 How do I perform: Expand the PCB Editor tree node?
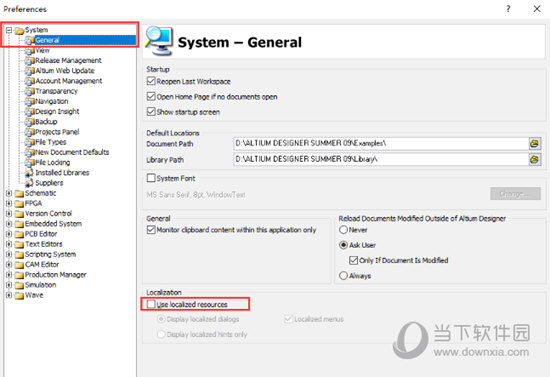[9, 234]
